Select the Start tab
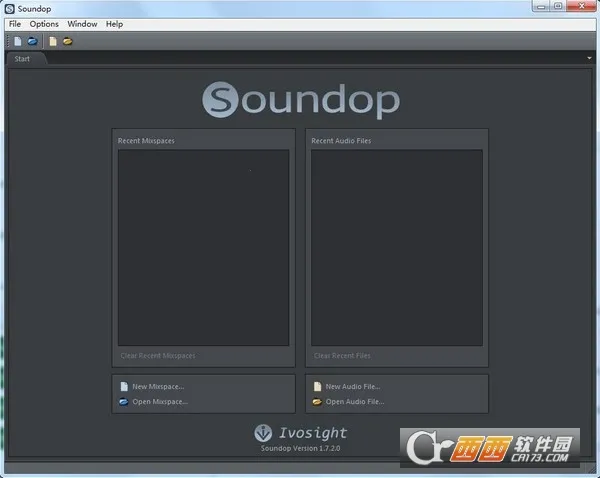The width and height of the screenshot is (600, 478). click(22, 59)
